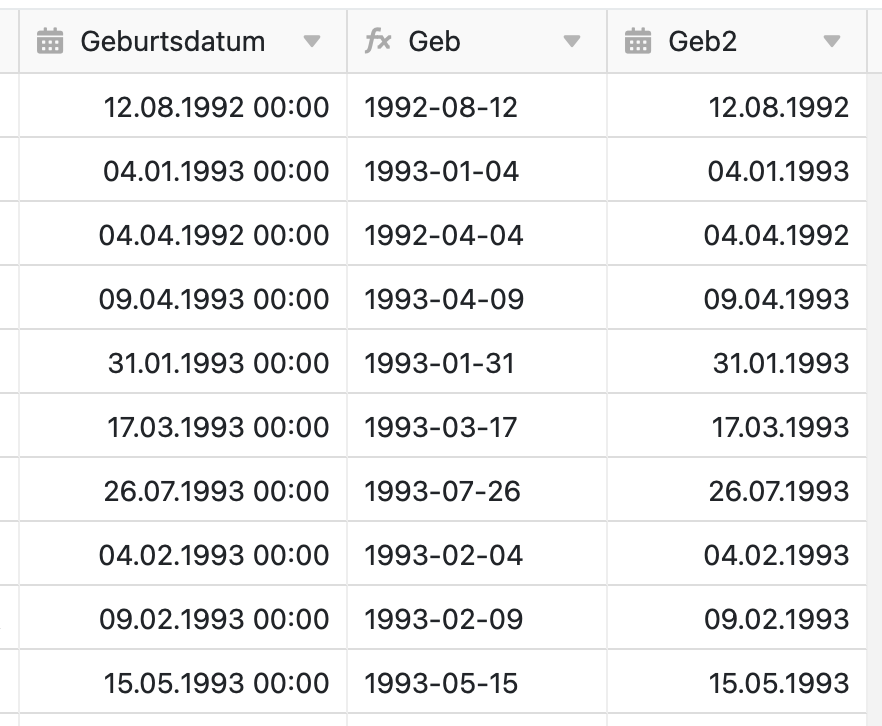The image size is (882, 726).
Task: Click Geb2 date cell 26.07.1993
Action: (776, 491)
